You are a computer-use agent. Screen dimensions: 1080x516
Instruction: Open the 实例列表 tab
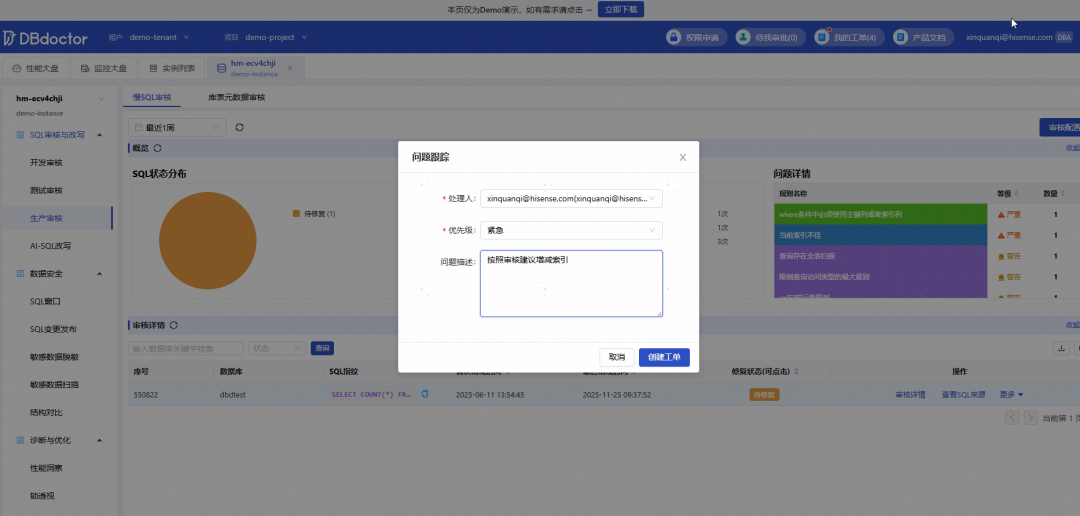point(172,68)
